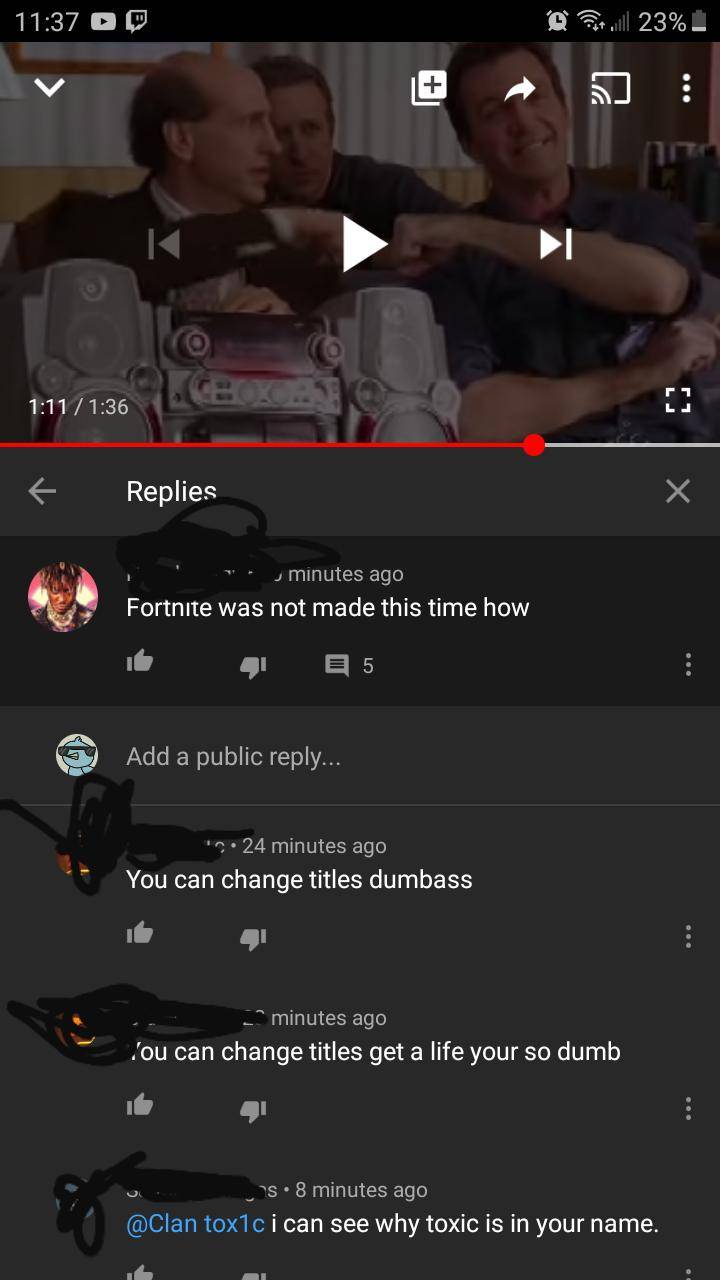The width and height of the screenshot is (720, 1280).
Task: Click the red progress bar scrubber
Action: pos(534,444)
